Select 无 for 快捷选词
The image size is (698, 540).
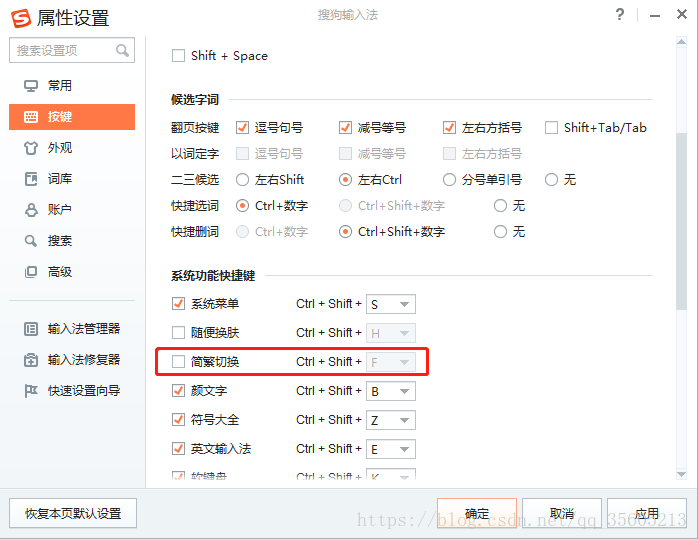point(500,206)
